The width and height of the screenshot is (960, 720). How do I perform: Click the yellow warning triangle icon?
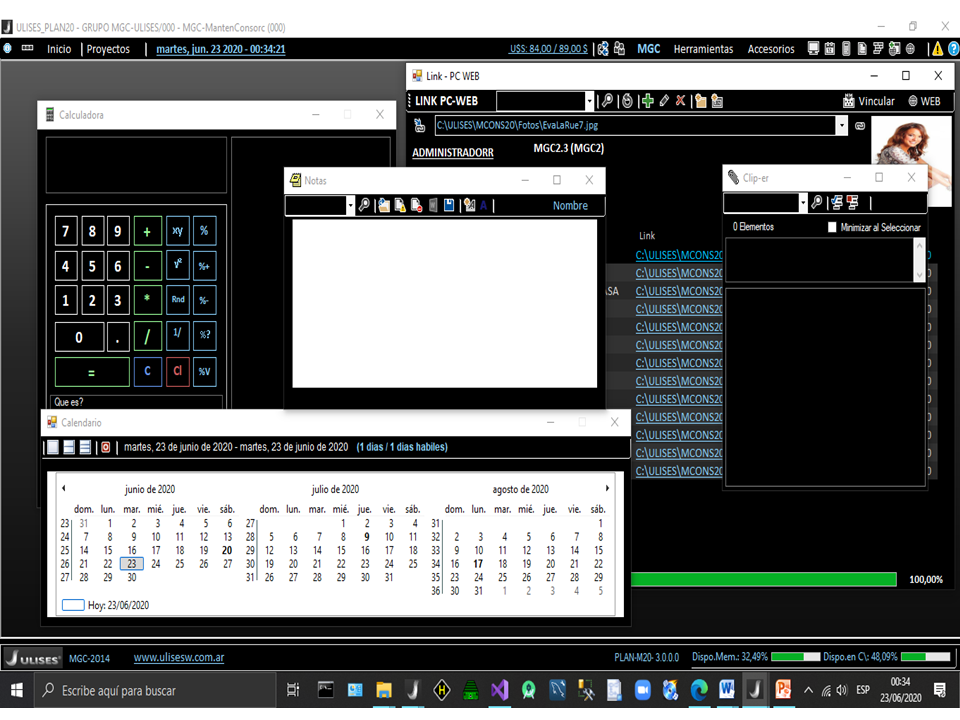point(937,49)
